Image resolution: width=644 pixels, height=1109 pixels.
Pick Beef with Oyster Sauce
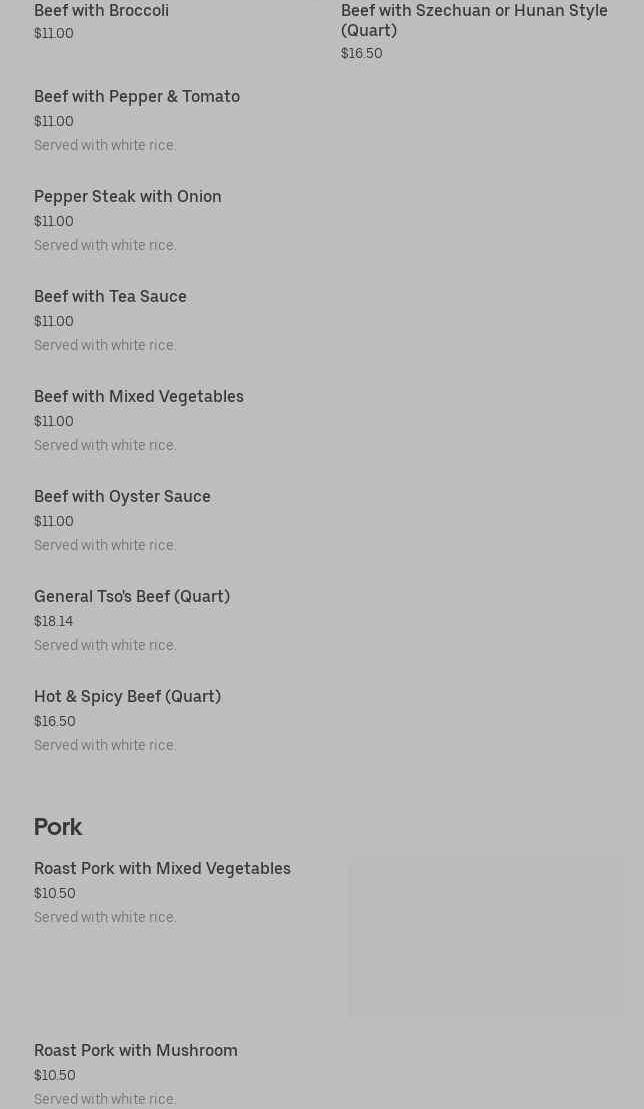point(122,497)
